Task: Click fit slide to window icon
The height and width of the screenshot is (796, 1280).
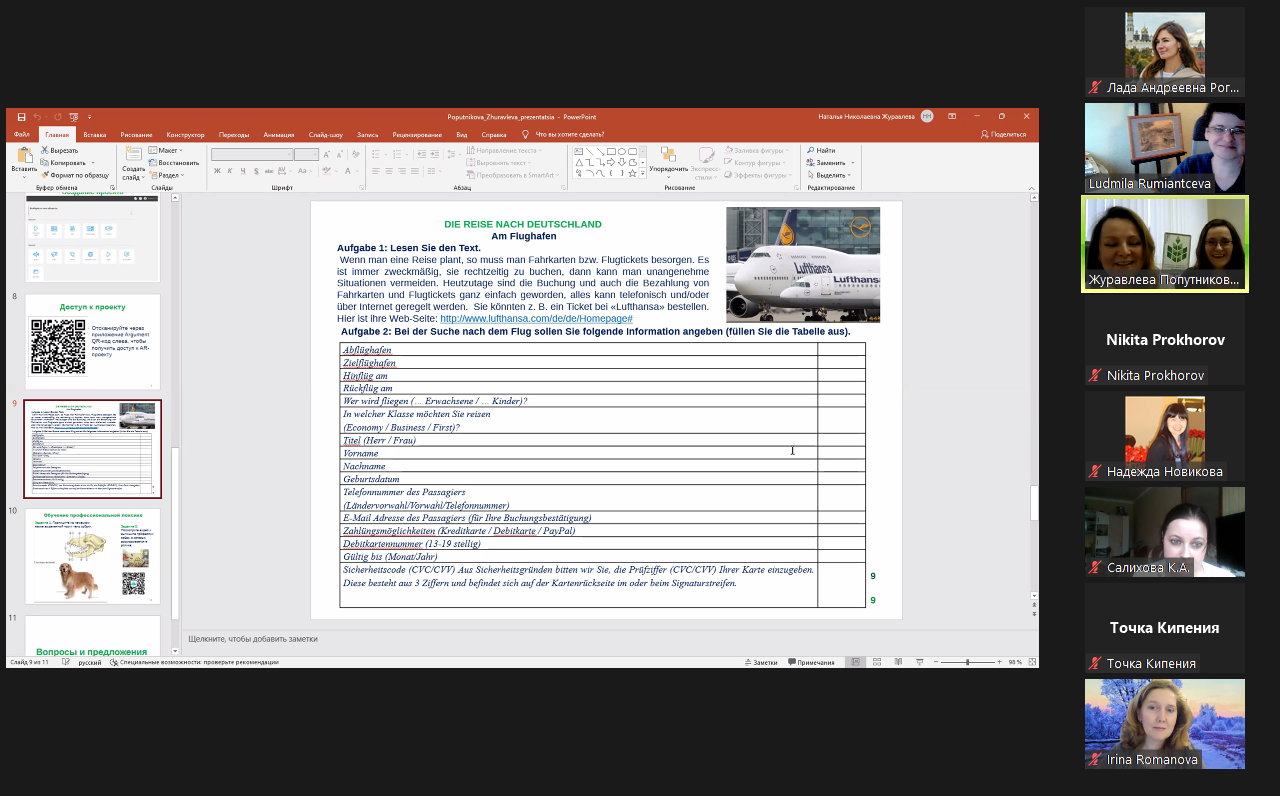Action: pos(1032,662)
